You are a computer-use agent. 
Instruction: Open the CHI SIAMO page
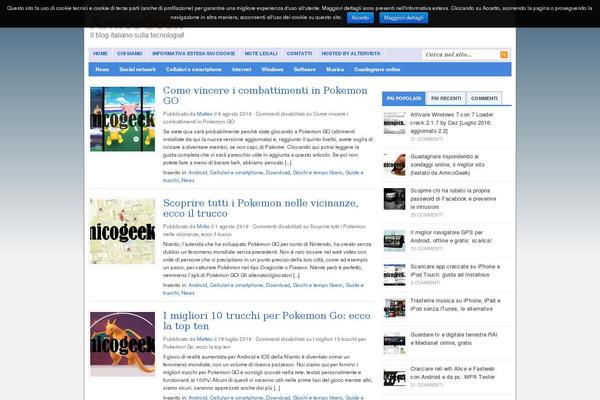[130, 54]
